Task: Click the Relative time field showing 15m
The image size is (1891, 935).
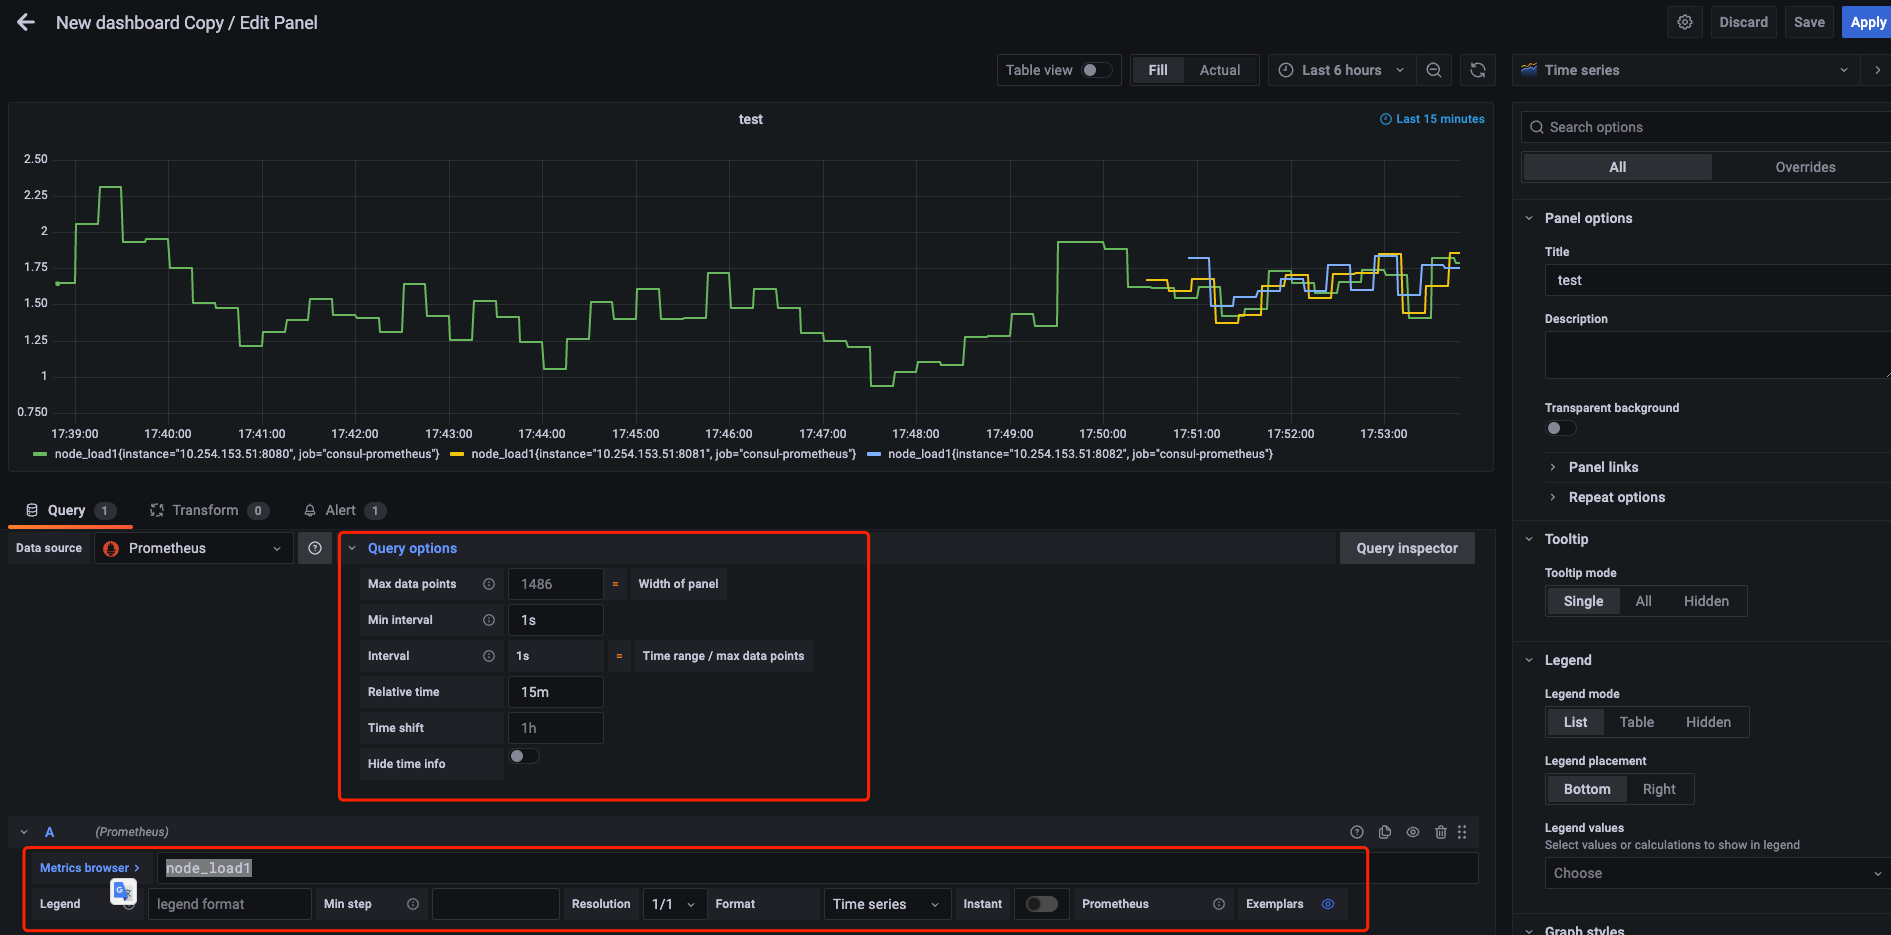Action: (x=556, y=692)
